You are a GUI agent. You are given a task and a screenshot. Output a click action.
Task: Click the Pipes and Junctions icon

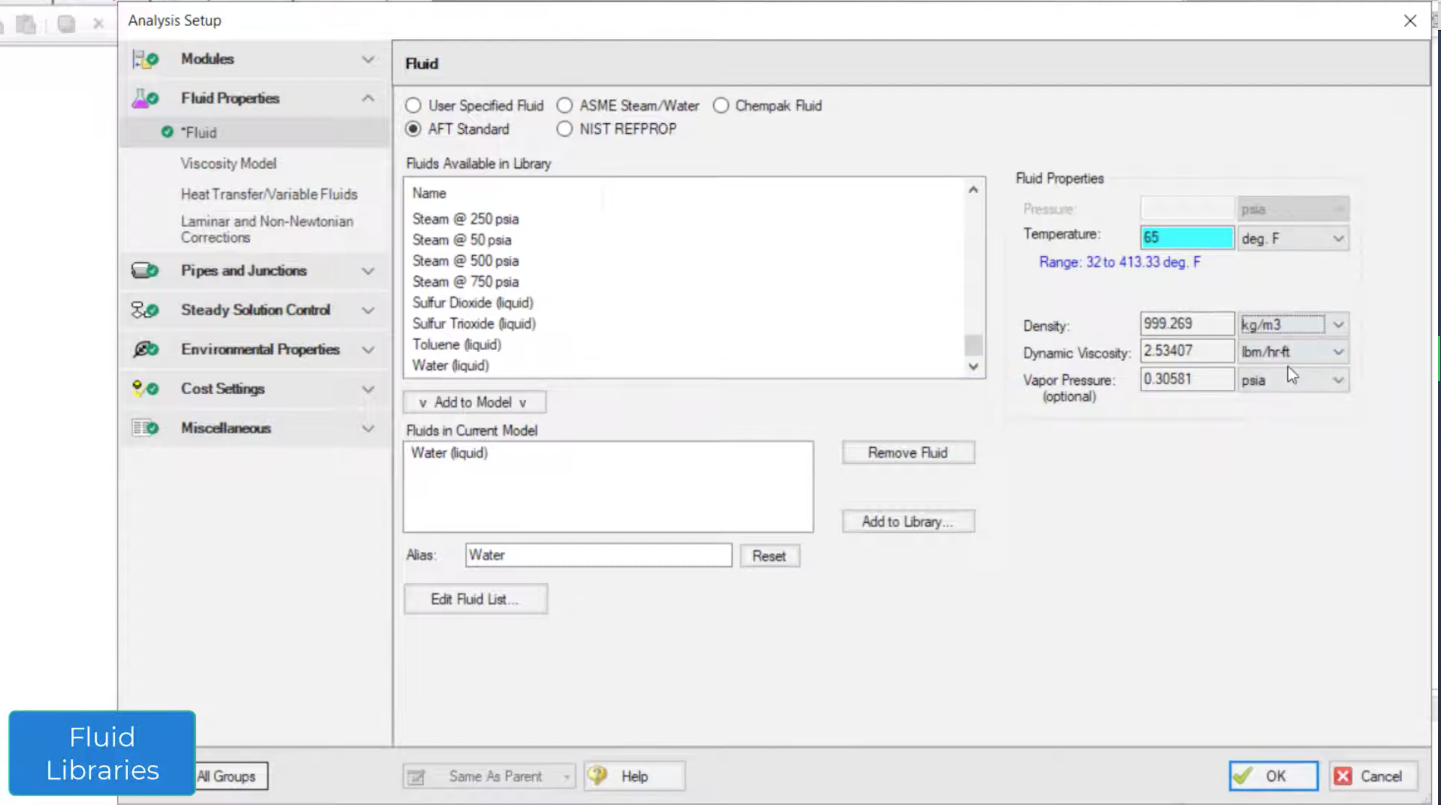(x=145, y=271)
